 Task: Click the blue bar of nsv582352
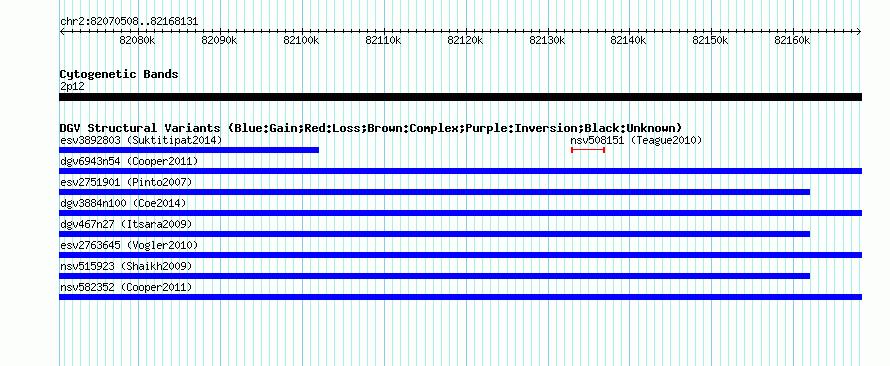coord(460,297)
